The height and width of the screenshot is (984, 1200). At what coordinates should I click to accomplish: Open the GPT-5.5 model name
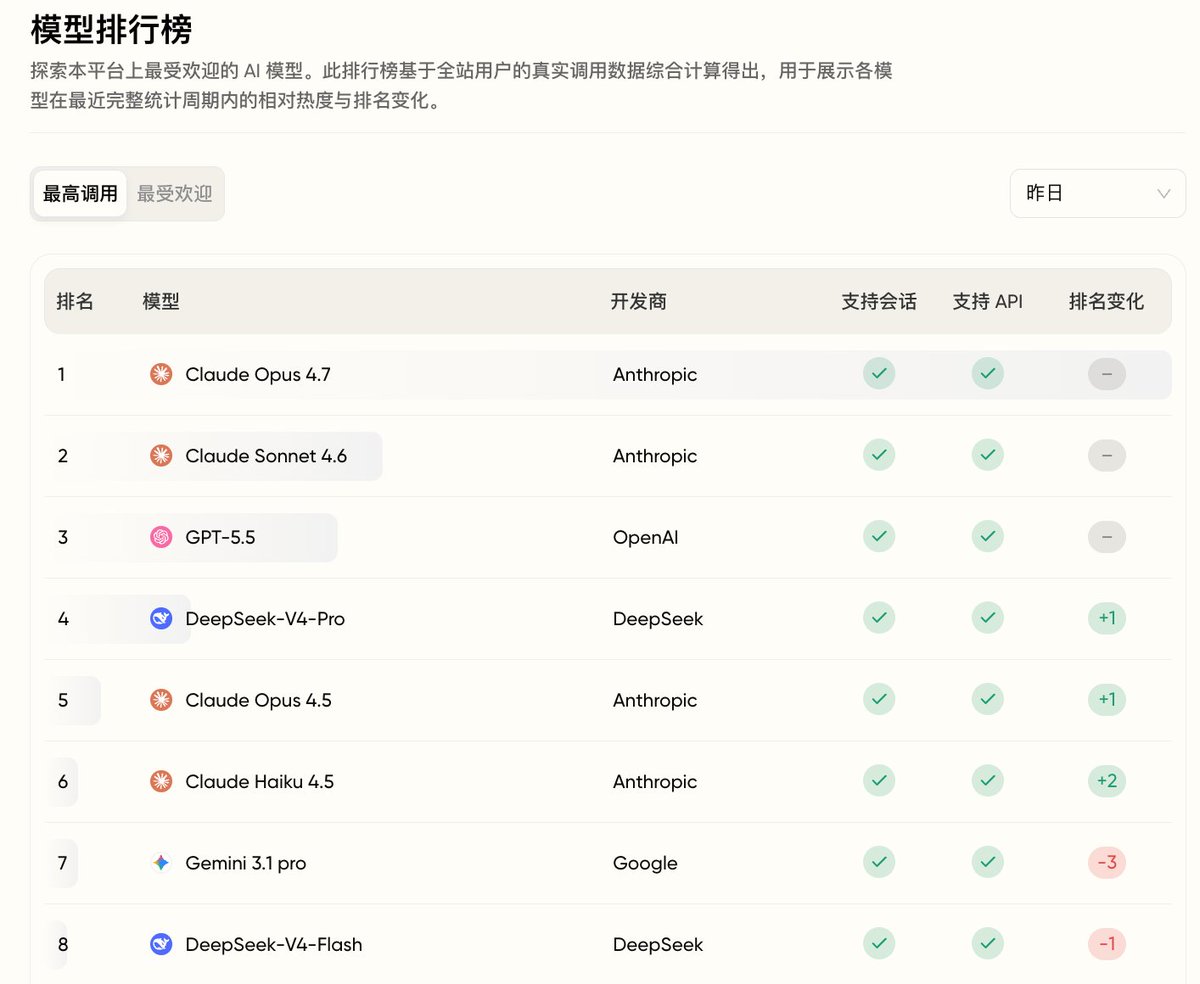coord(220,538)
